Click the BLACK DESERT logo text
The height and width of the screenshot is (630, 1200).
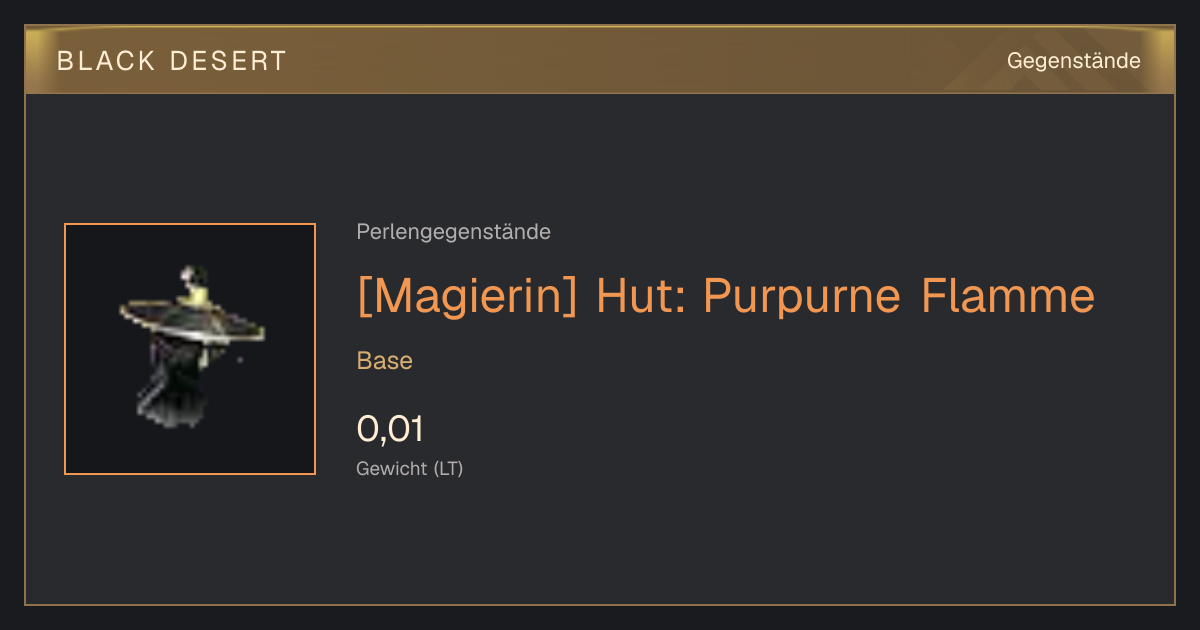(x=171, y=61)
